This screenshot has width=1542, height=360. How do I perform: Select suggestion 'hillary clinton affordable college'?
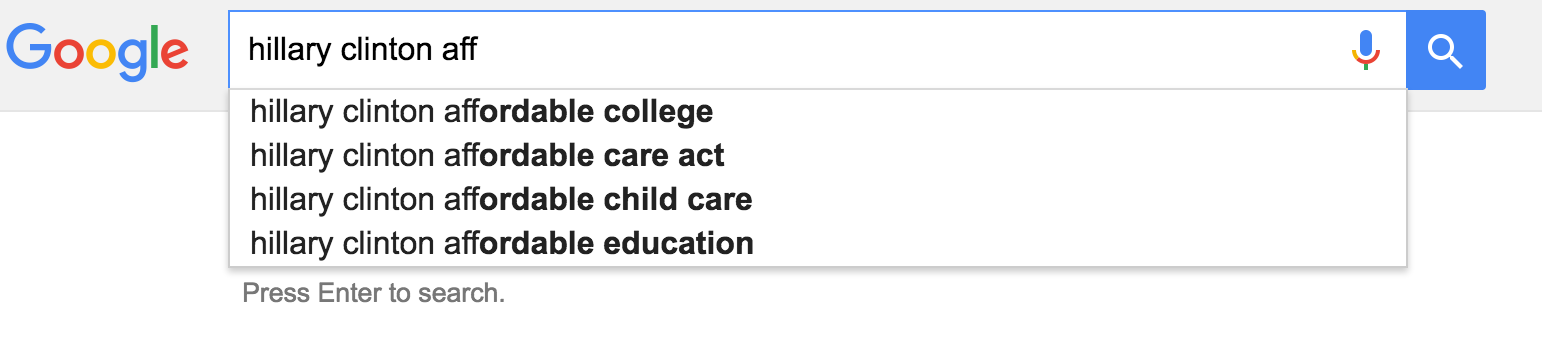click(818, 111)
